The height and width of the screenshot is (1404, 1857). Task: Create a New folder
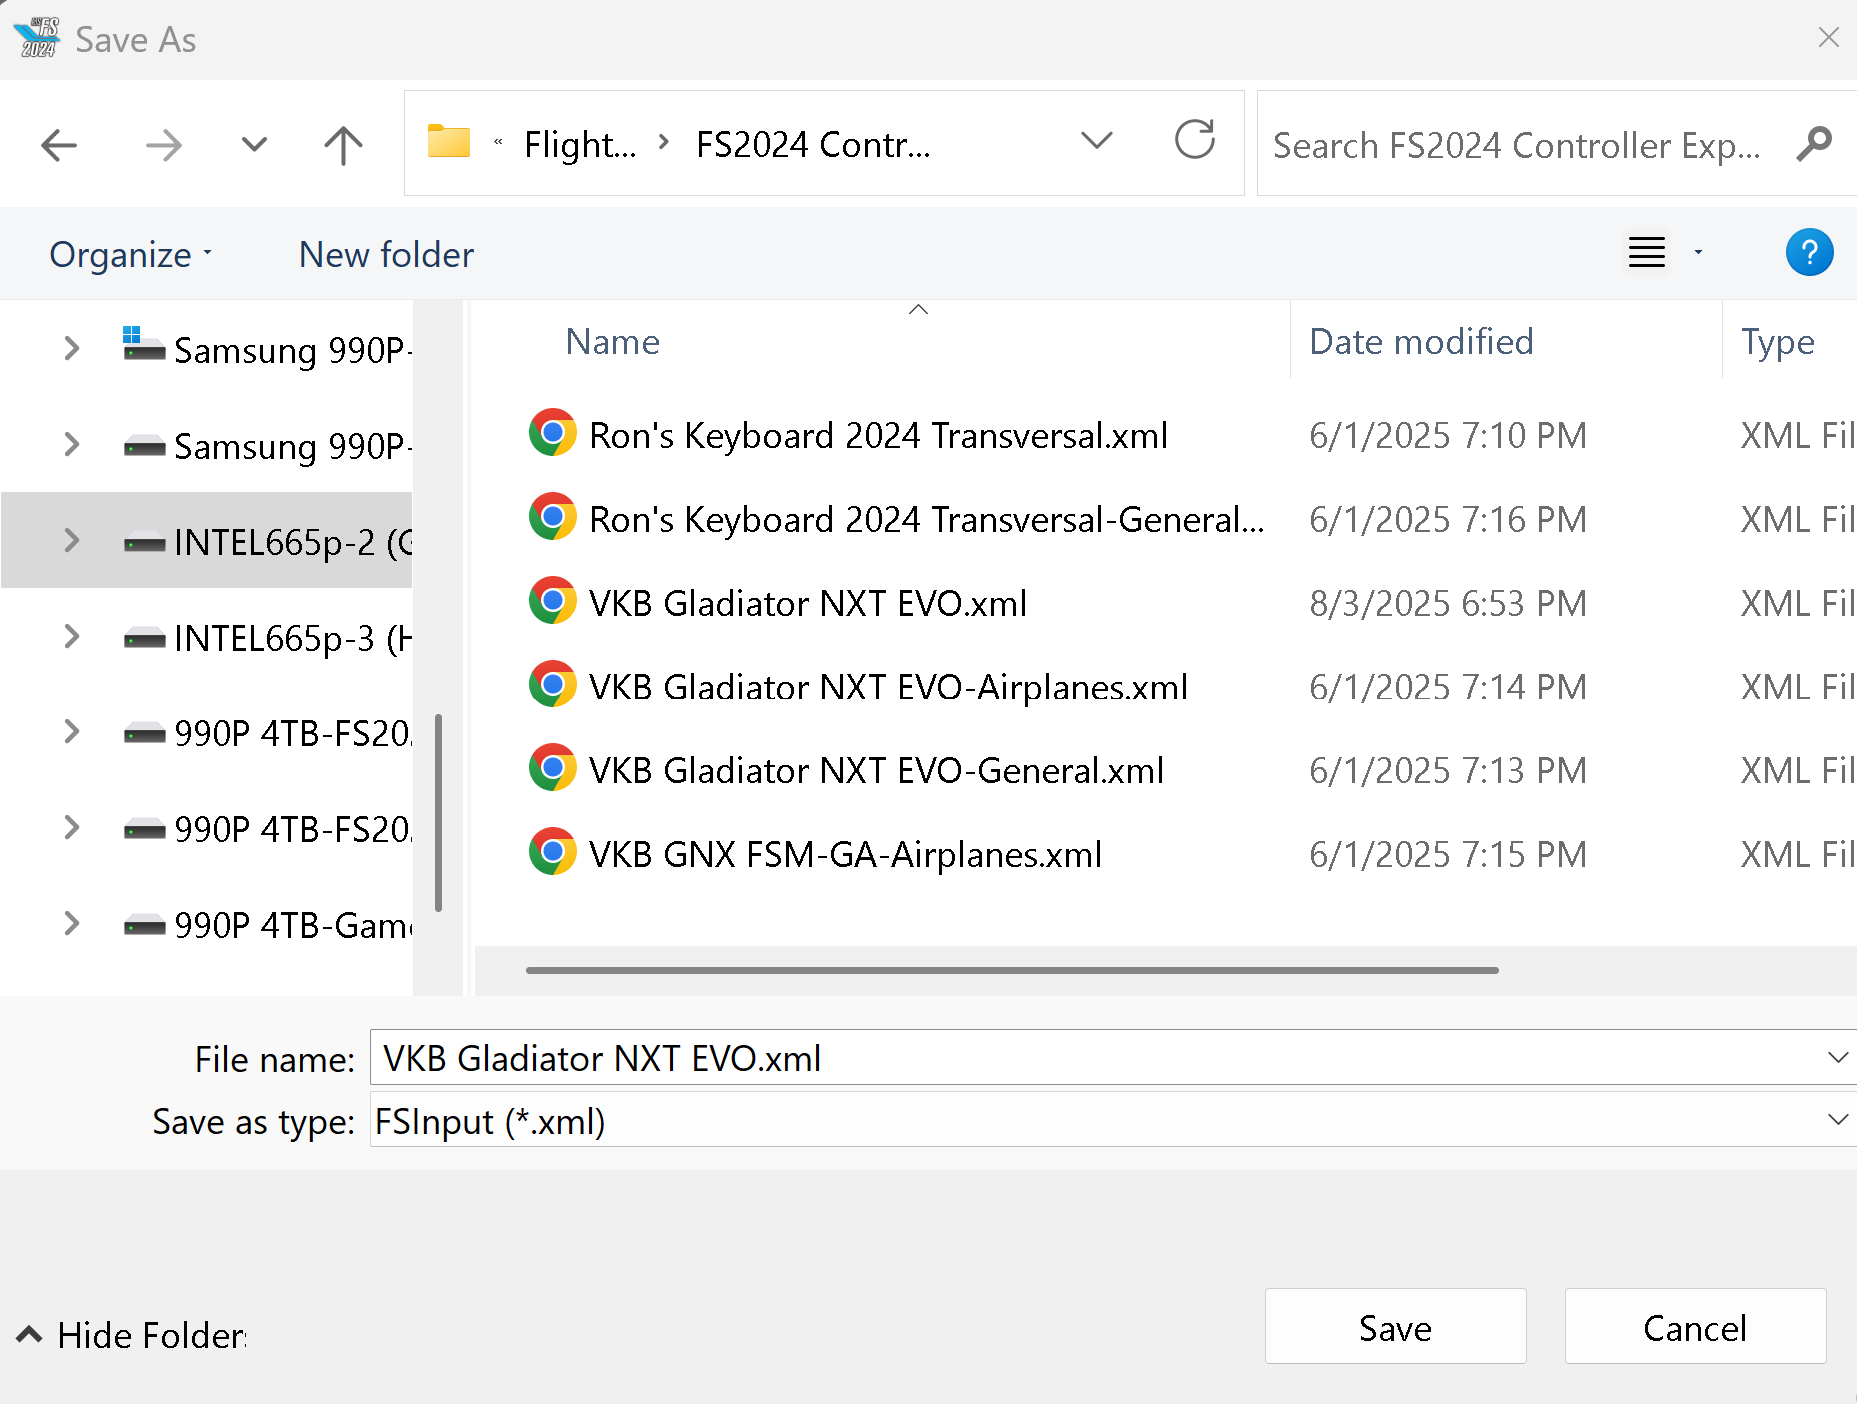pos(386,255)
